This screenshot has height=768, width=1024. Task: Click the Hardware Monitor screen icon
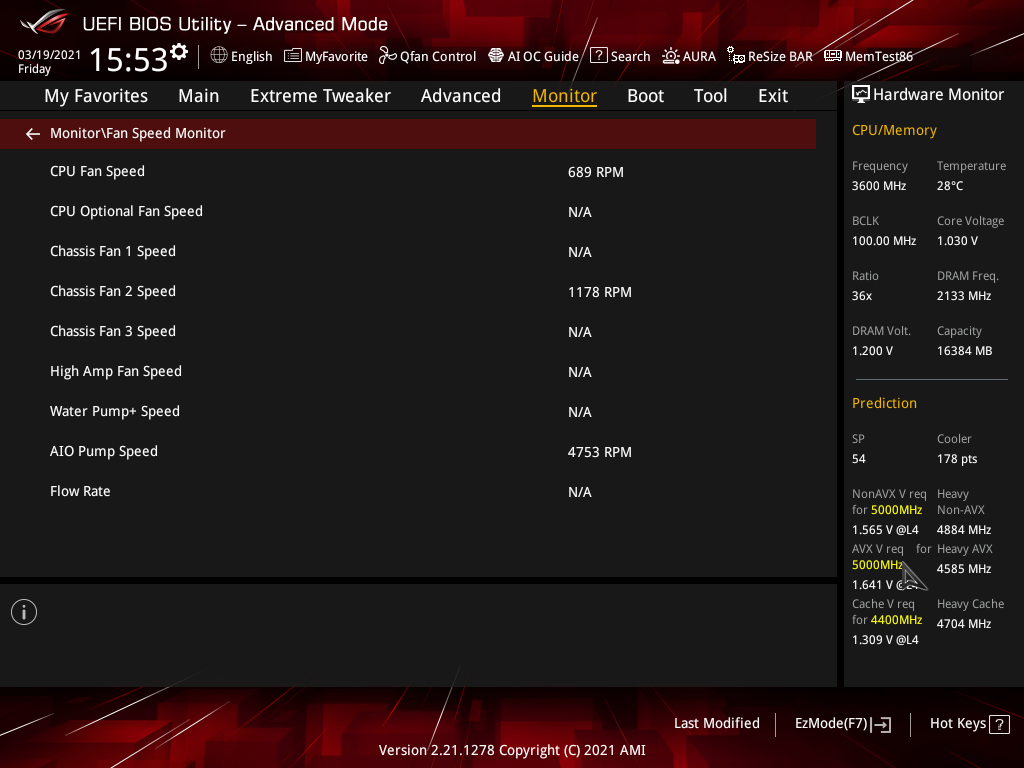pos(861,95)
